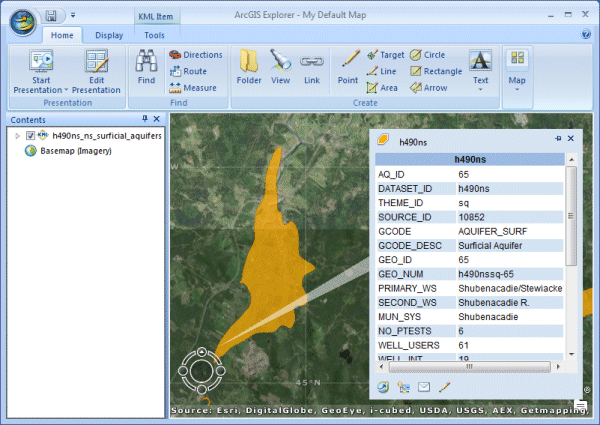Select the Circle drawing tool
Image resolution: width=600 pixels, height=425 pixels.
click(x=427, y=55)
